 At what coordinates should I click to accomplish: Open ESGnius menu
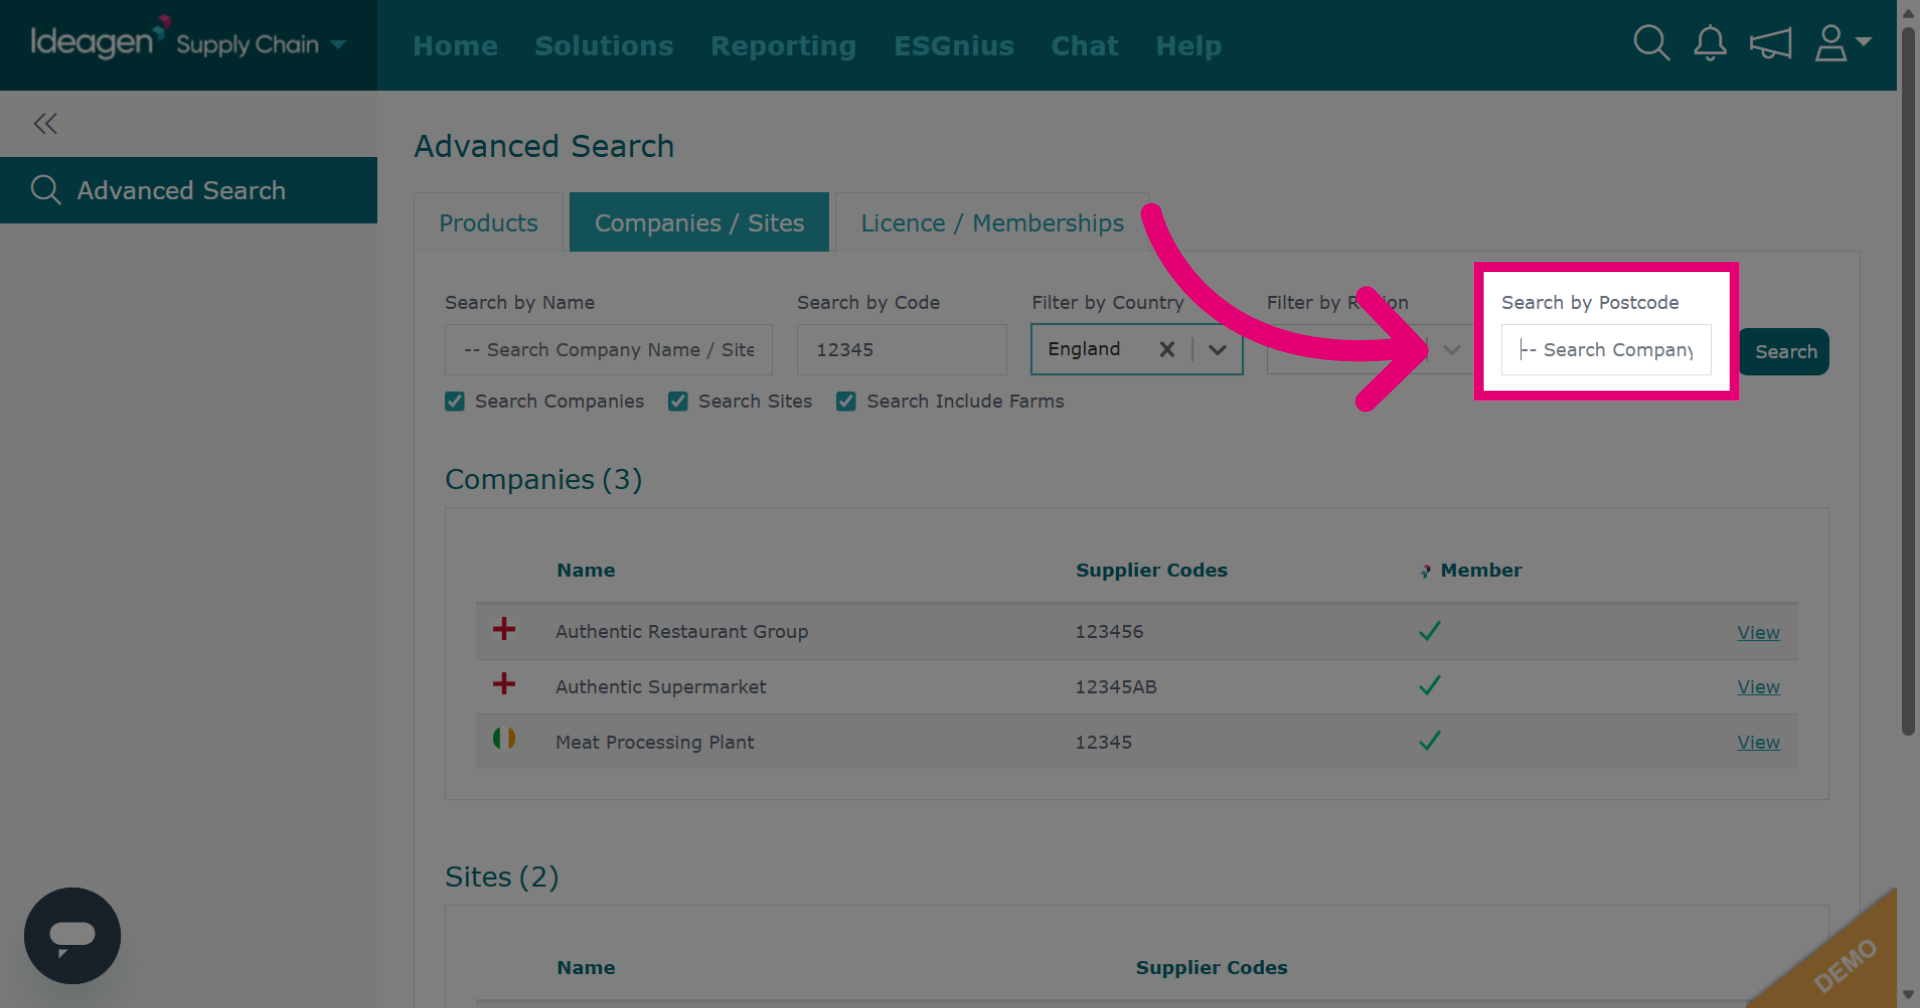click(954, 46)
